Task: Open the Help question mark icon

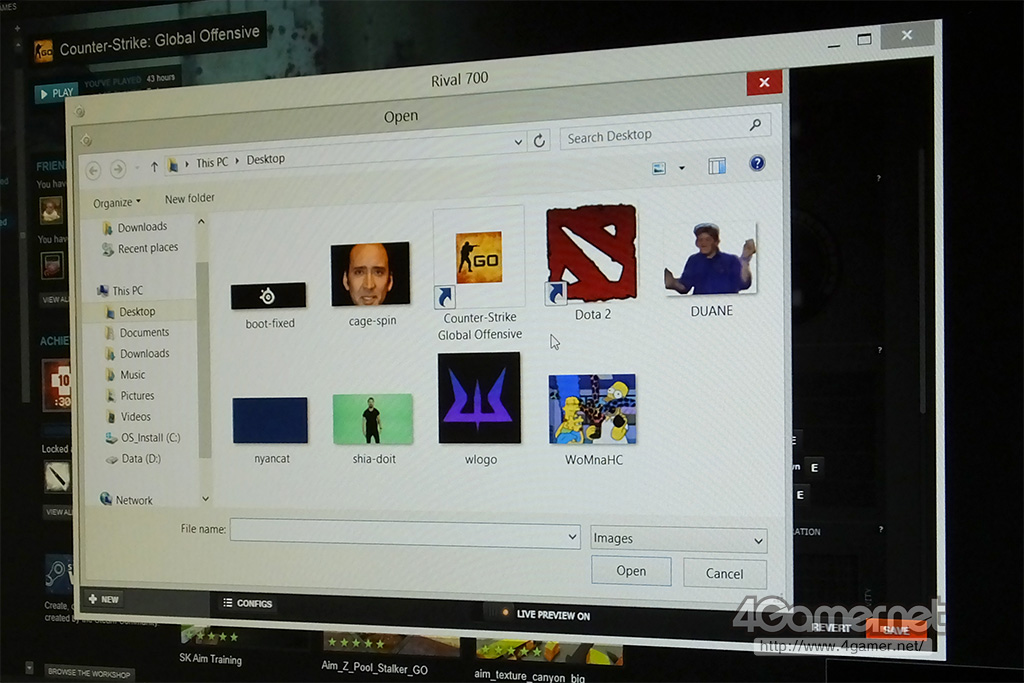Action: coord(757,163)
